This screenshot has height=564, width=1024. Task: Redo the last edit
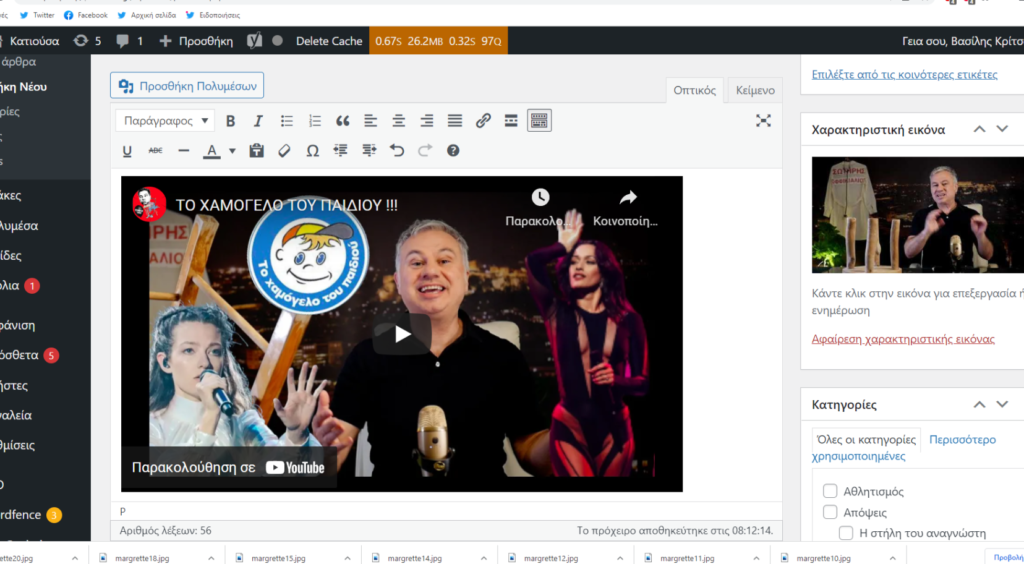coord(424,151)
